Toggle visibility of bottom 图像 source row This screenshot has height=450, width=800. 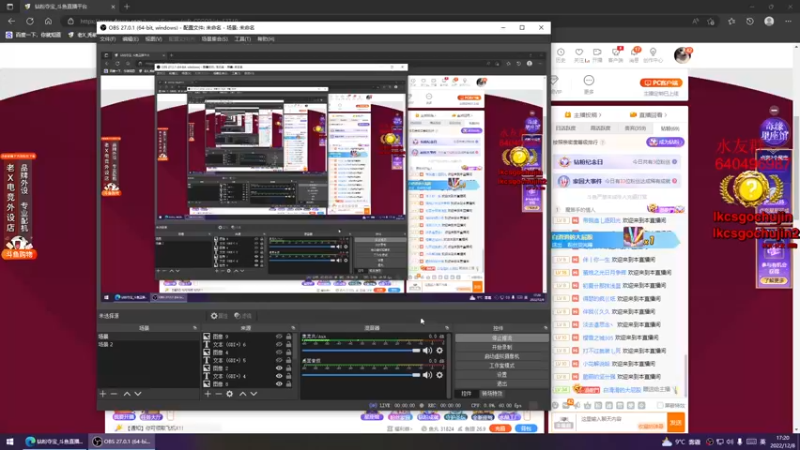click(279, 384)
